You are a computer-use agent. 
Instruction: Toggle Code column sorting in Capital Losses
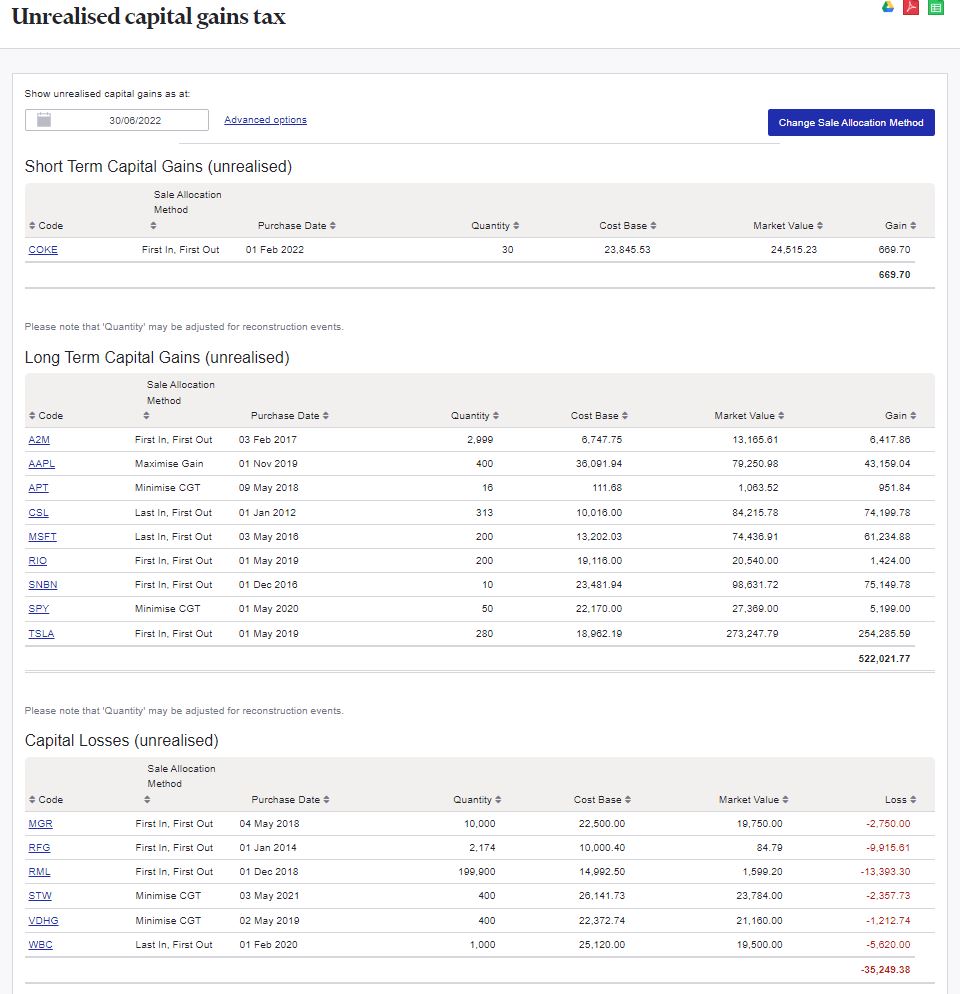coord(46,800)
